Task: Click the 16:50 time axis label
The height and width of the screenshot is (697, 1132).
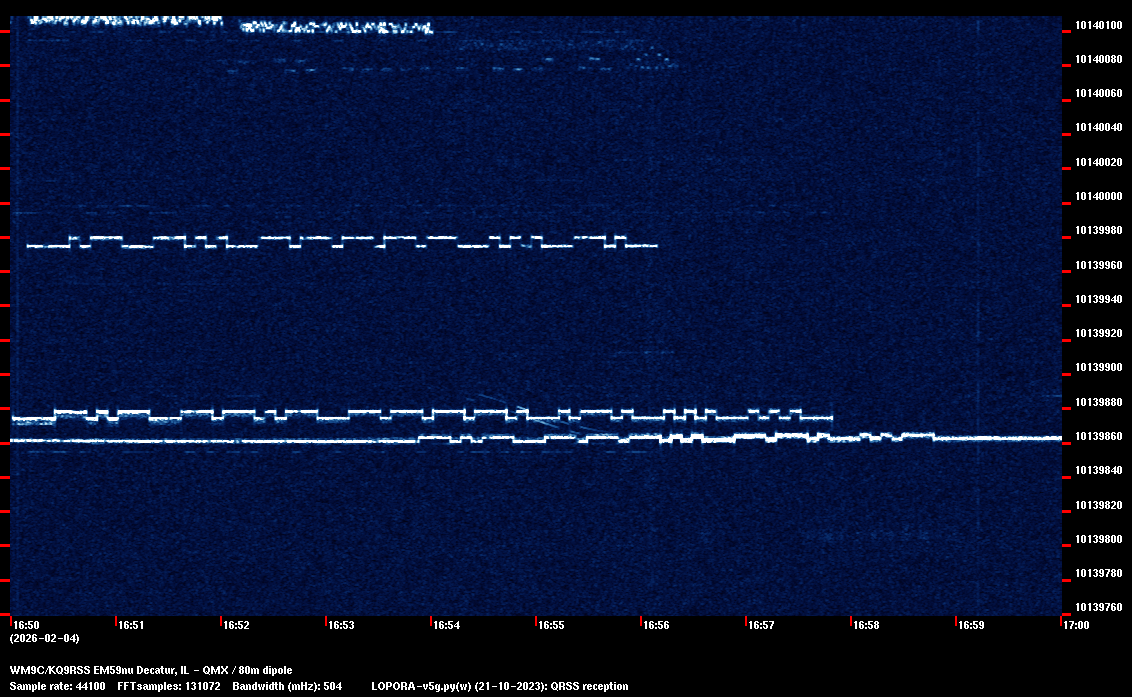Action: tap(25, 625)
